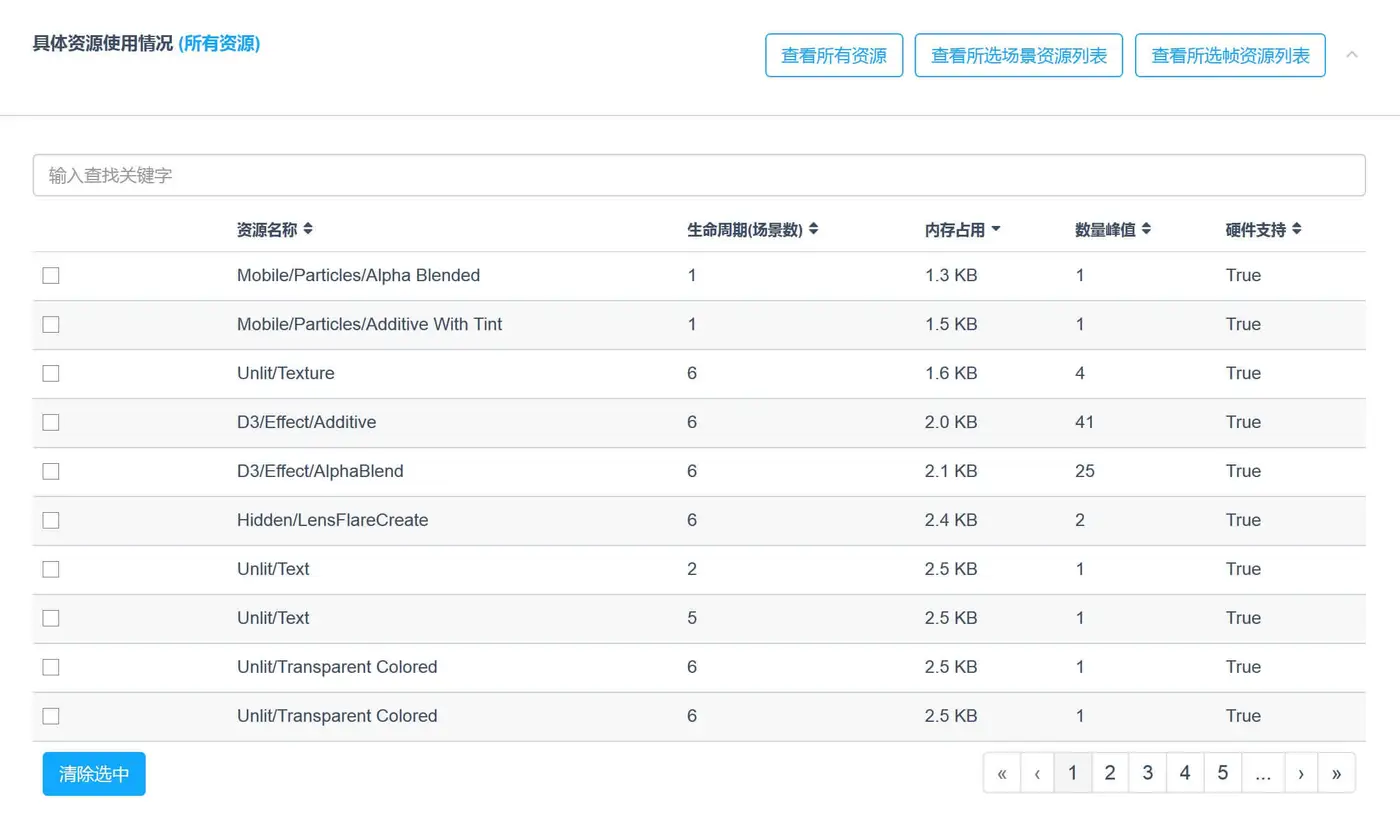The height and width of the screenshot is (826, 1400).
Task: Click the 1.3 KB memory value
Action: [x=951, y=275]
